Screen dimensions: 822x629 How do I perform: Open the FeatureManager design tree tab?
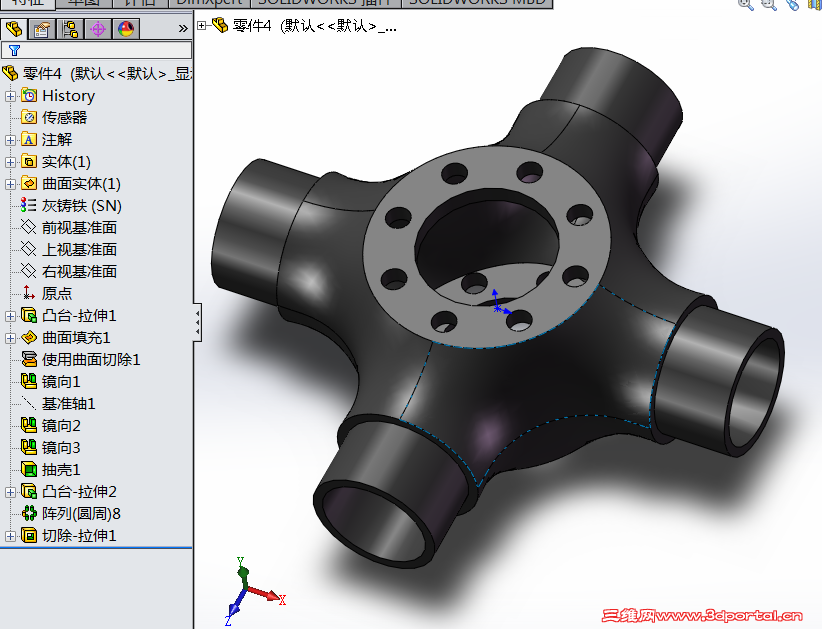[x=14, y=28]
